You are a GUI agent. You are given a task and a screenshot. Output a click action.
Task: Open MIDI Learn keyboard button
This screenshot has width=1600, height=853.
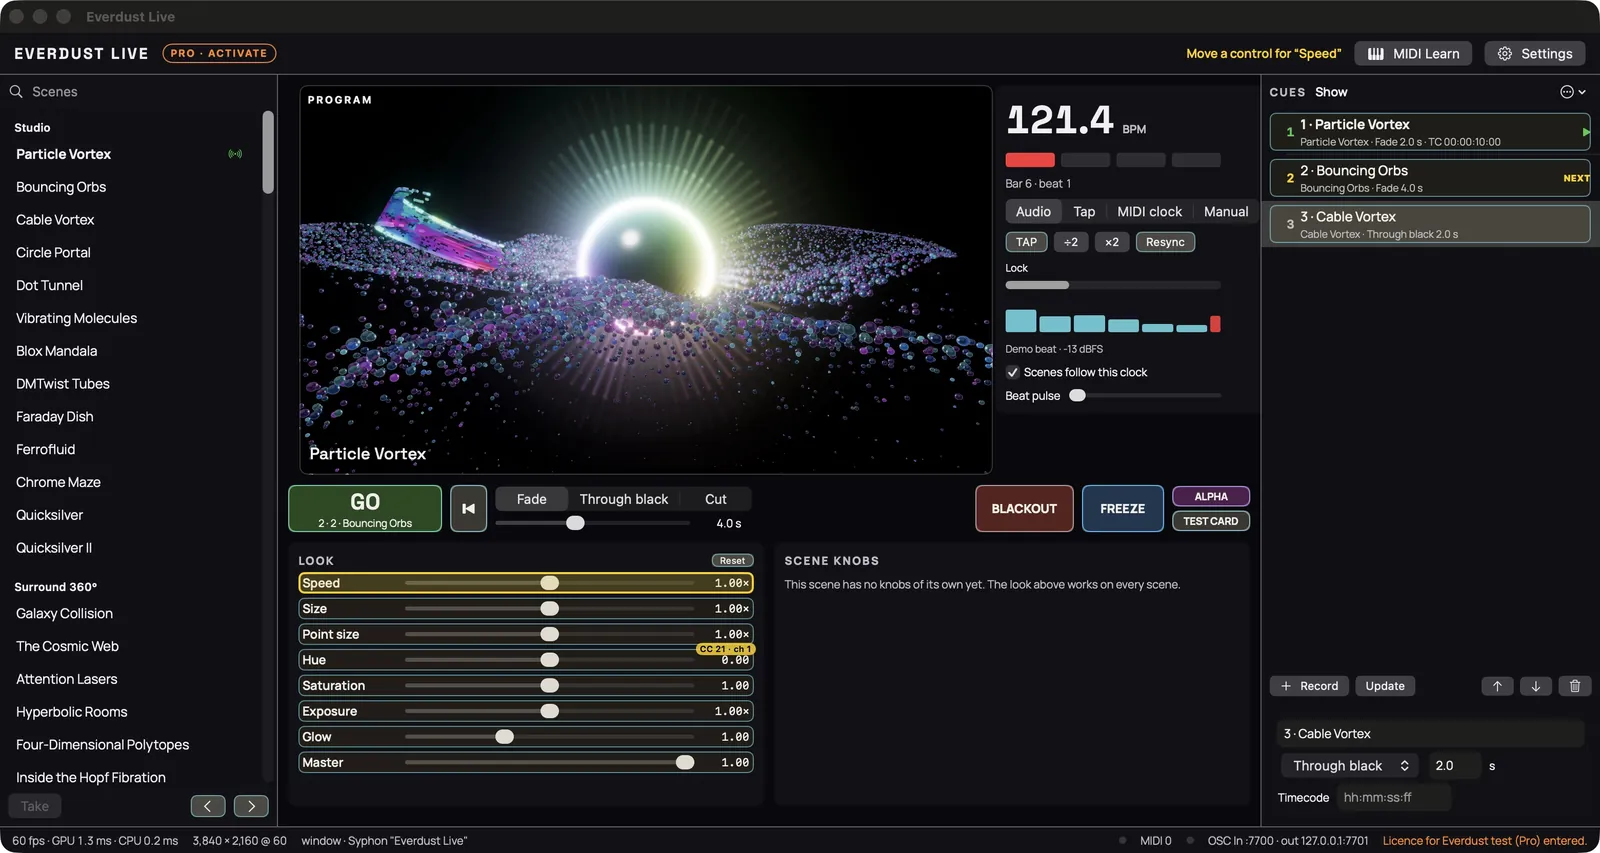pos(1413,54)
